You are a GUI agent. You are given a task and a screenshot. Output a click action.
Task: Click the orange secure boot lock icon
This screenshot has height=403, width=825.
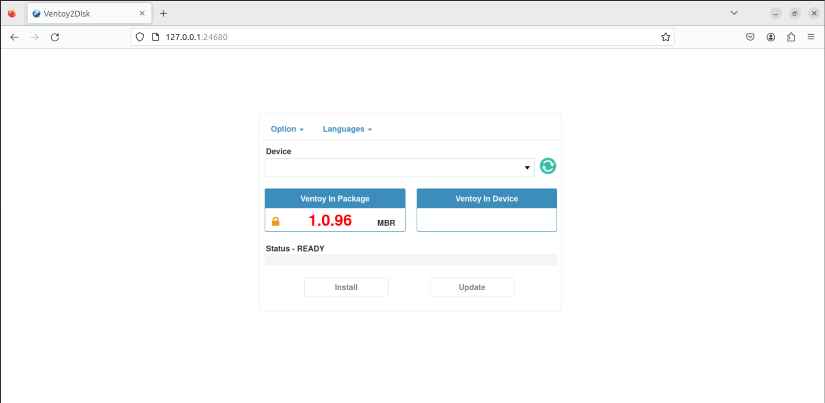pos(275,221)
